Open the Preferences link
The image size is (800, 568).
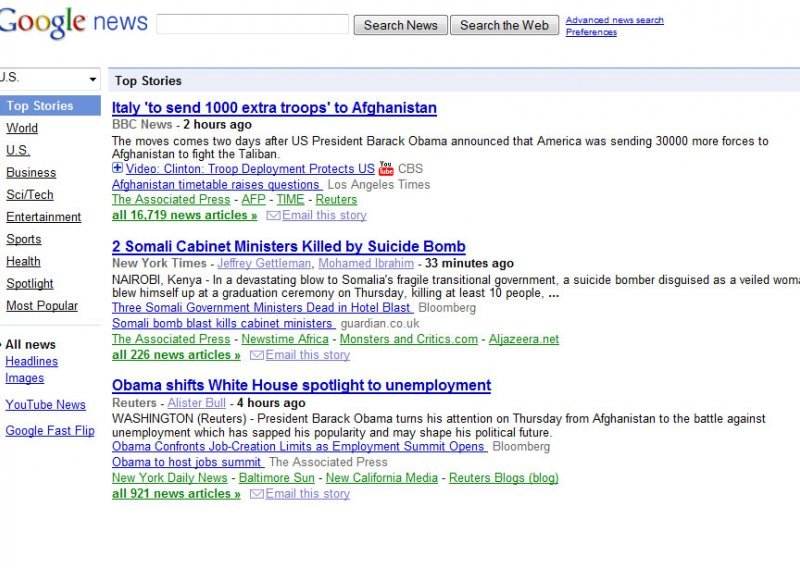(x=591, y=32)
